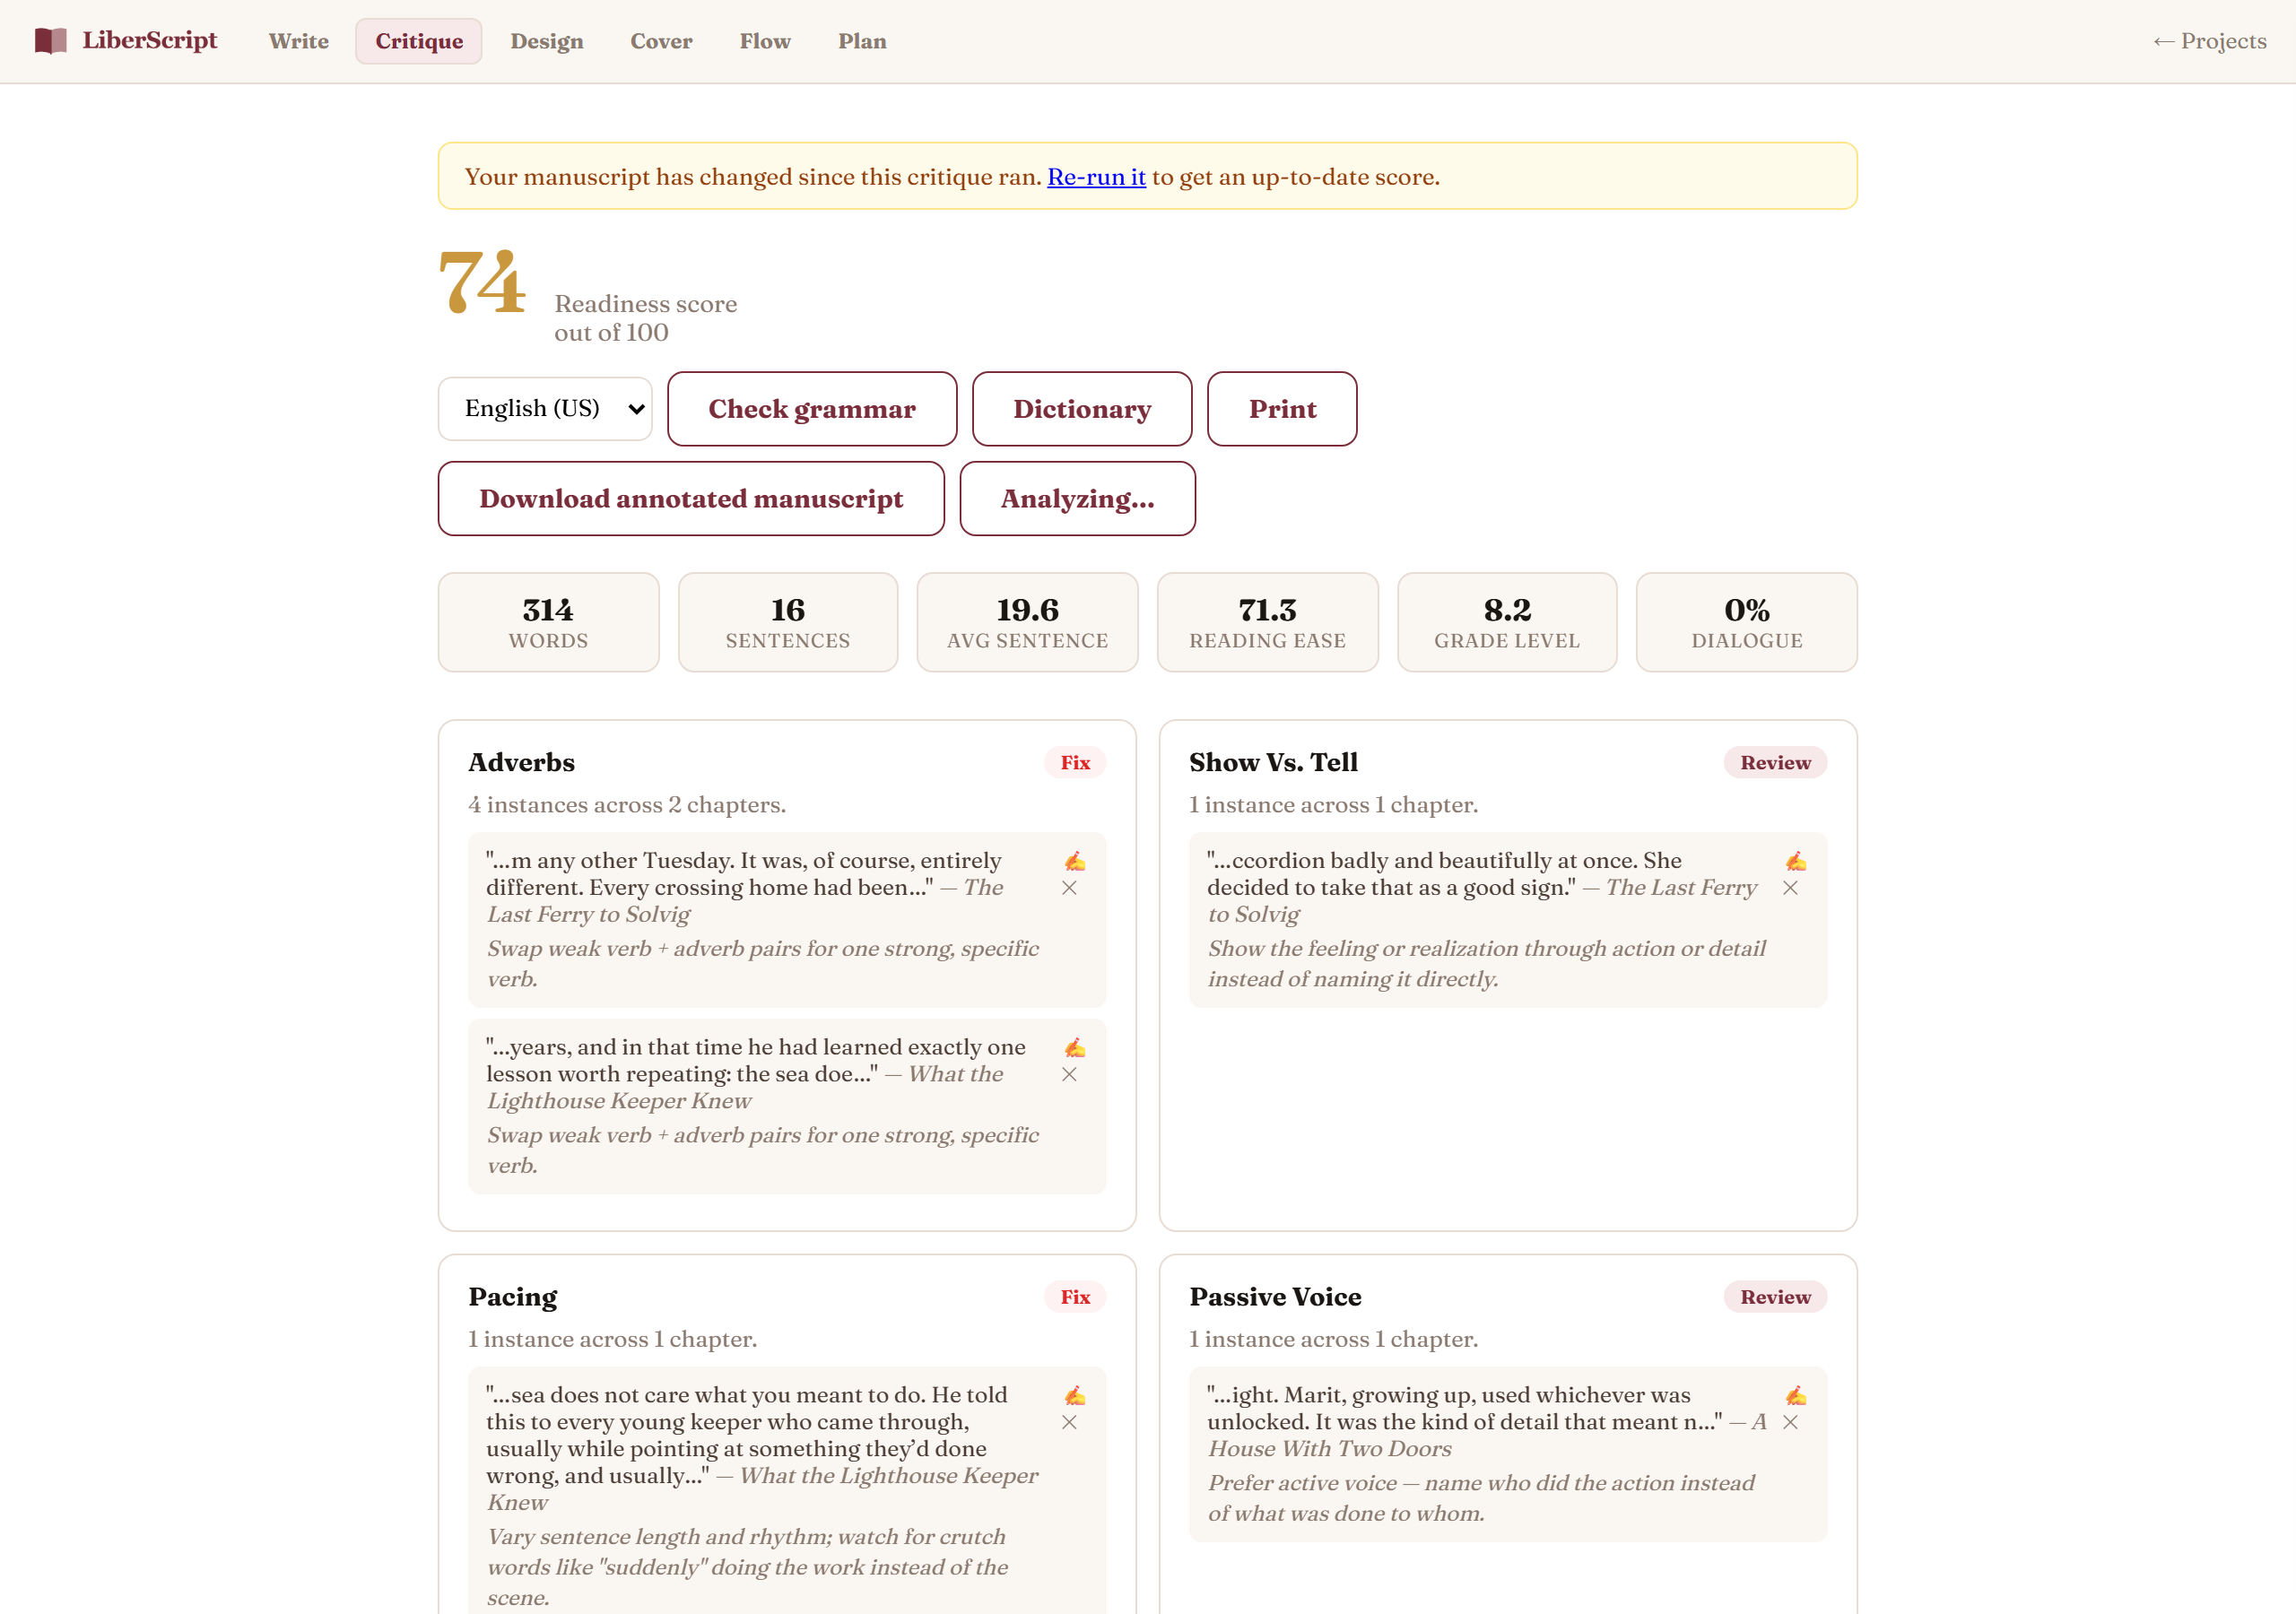Dismiss the 'any other Tuesday' adverb item
Screen dimensions: 2296x1614
click(x=1069, y=888)
